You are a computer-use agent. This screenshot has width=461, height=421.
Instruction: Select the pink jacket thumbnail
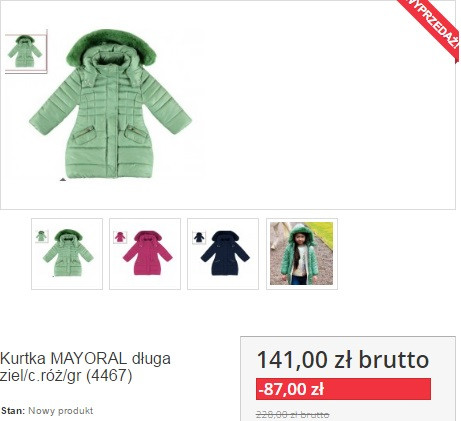click(145, 254)
